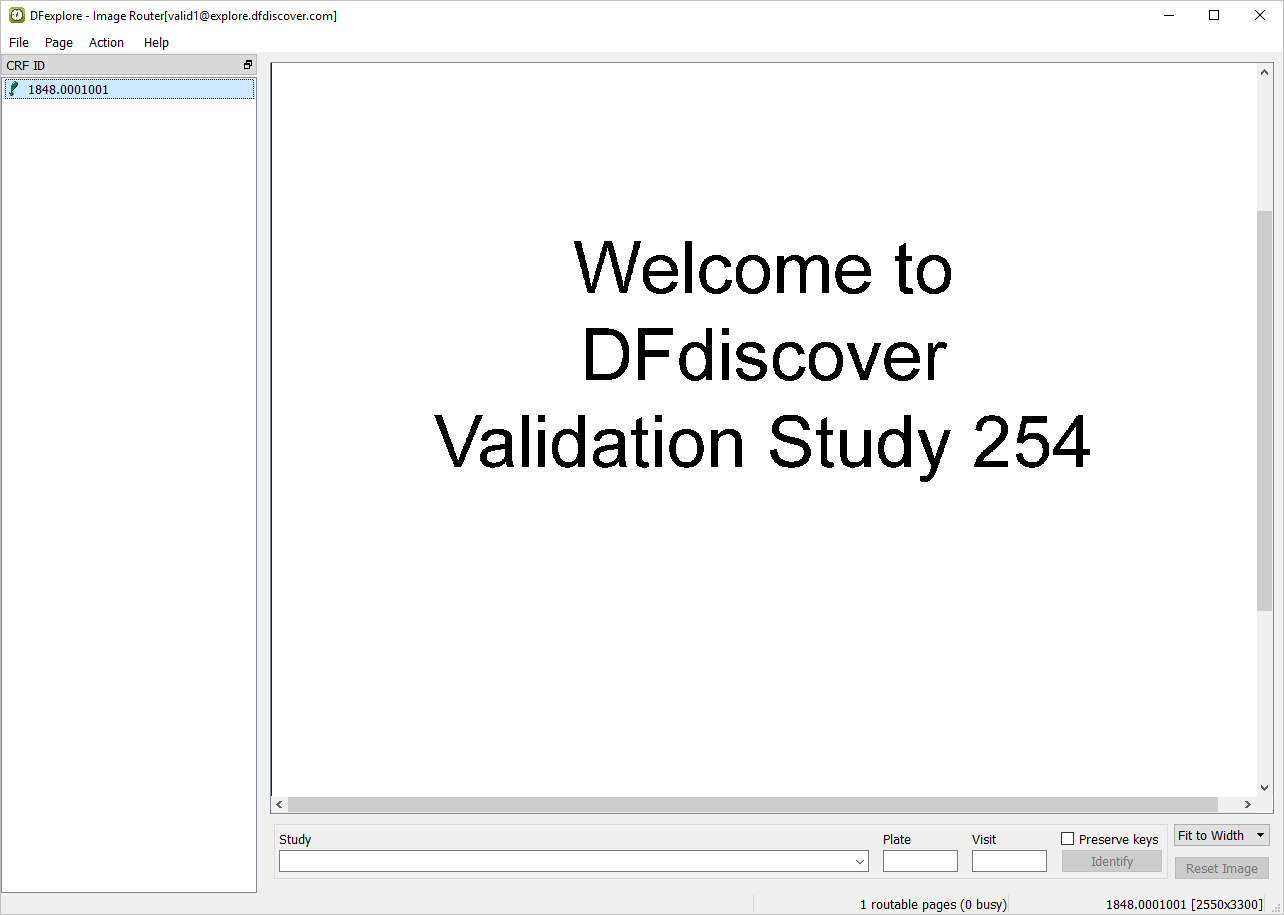The width and height of the screenshot is (1284, 915).
Task: Select CRF entry 1848.0001001 in the list
Action: coord(68,89)
